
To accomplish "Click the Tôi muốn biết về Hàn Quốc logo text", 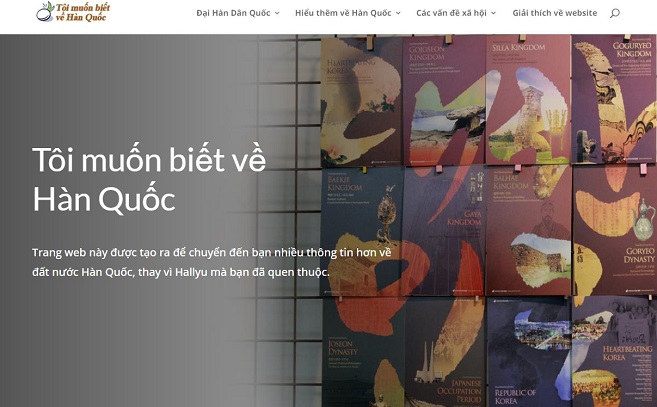I will [83, 12].
